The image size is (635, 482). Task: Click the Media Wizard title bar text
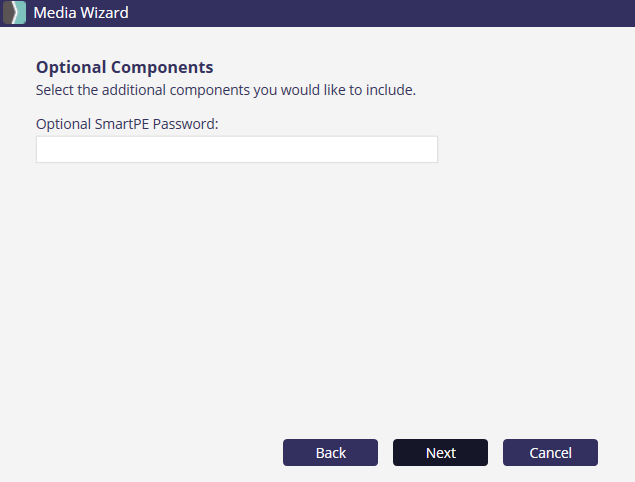click(x=81, y=13)
